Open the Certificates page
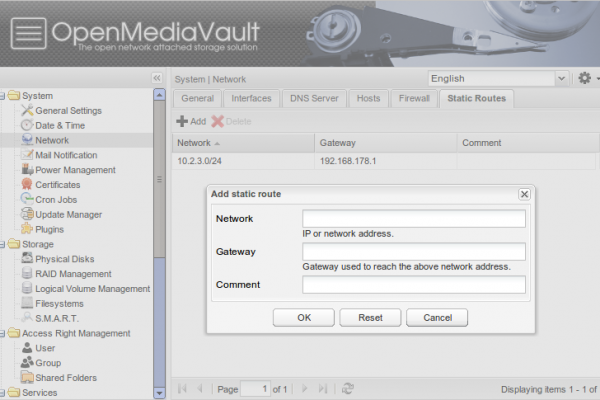 (x=58, y=185)
